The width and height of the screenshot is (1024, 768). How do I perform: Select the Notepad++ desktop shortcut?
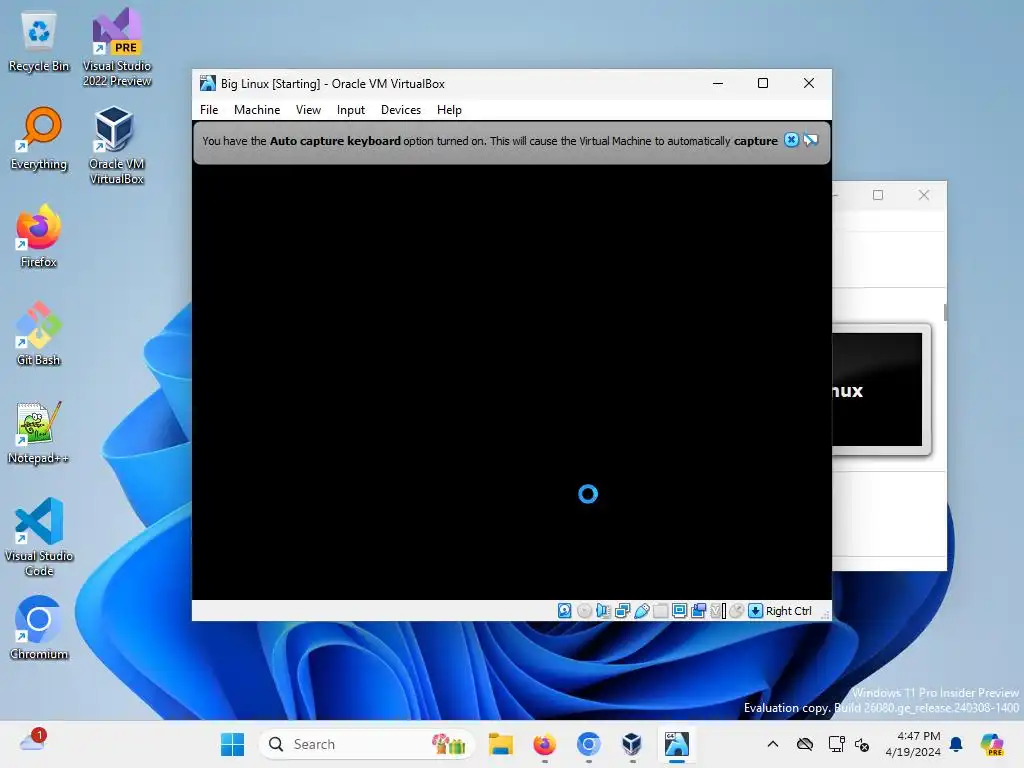39,432
